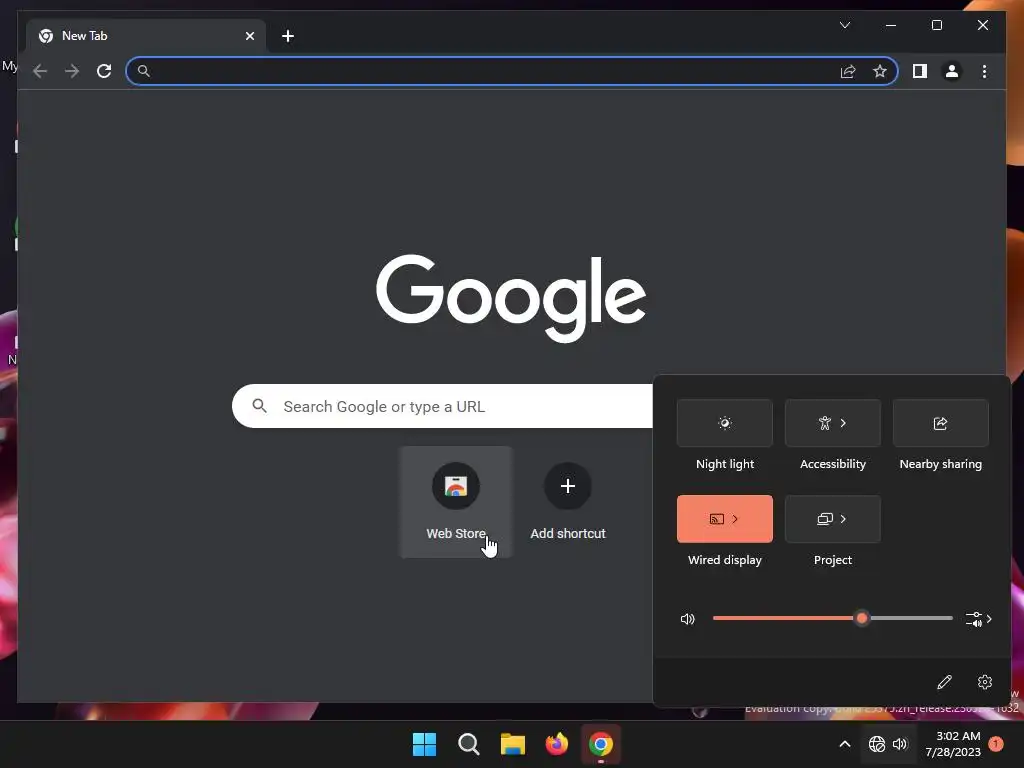Screen dimensions: 1024x768
Task: Click Chrome icon on taskbar
Action: (601, 744)
